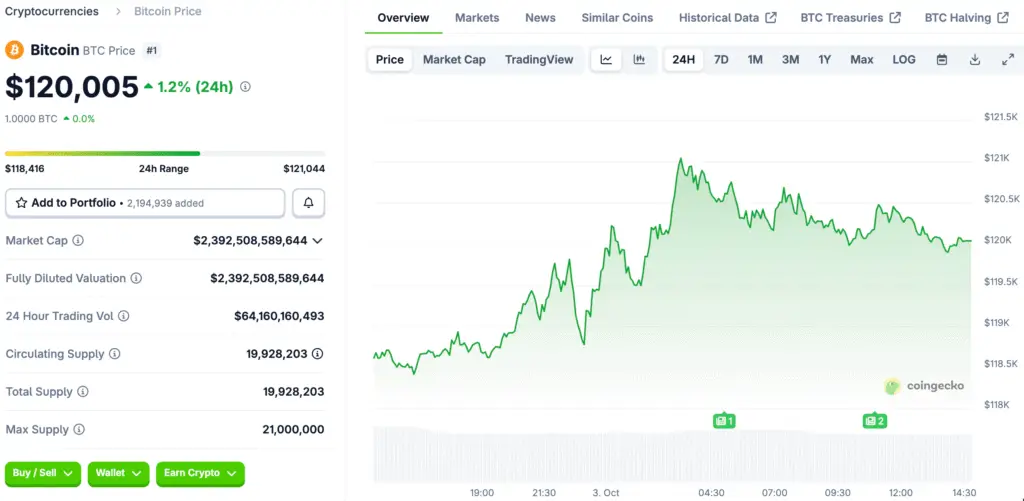This screenshot has width=1024, height=501.
Task: Click the 24h Range progress bar
Action: pos(164,153)
